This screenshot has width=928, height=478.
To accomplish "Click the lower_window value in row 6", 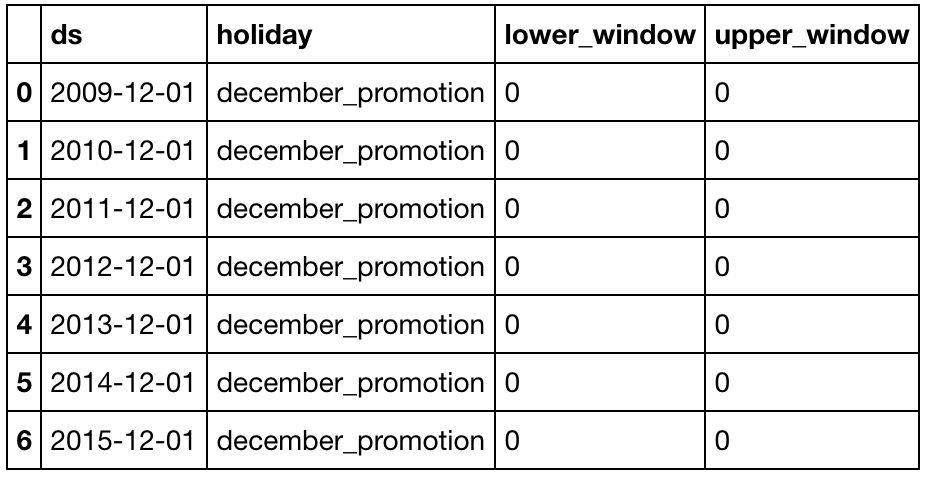I will pos(513,441).
